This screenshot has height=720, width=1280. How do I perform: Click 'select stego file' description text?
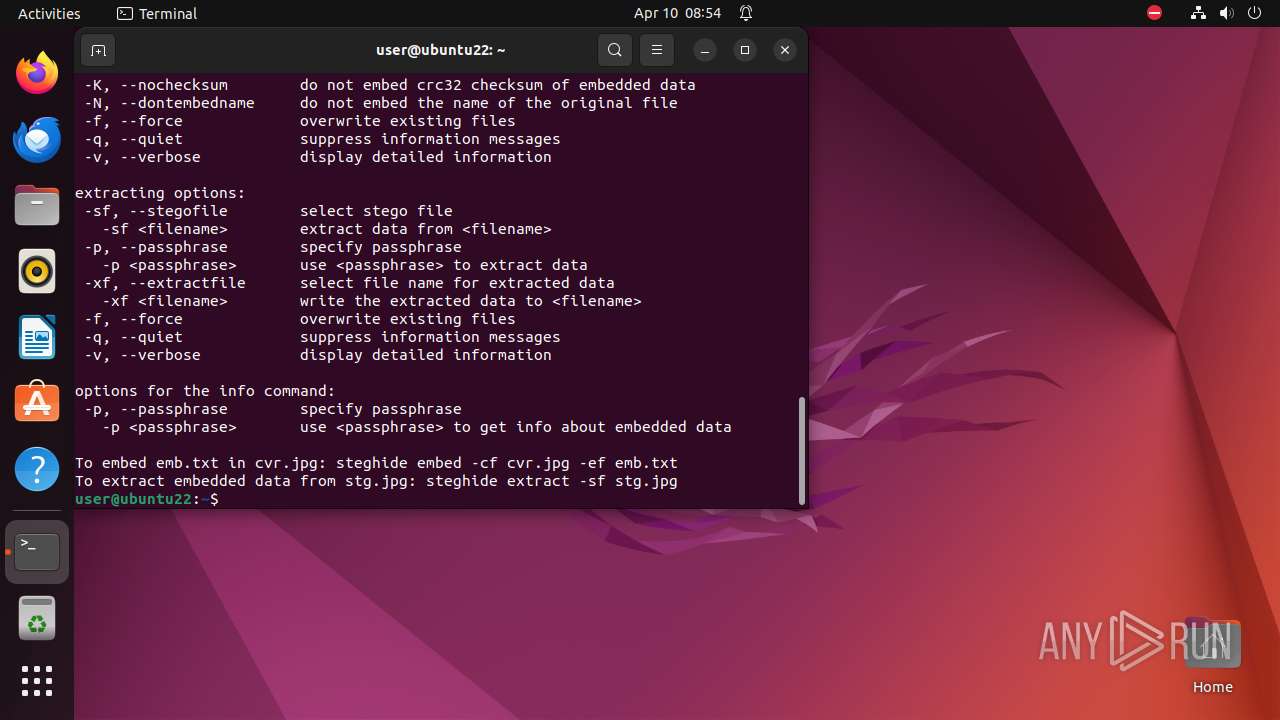pos(376,211)
